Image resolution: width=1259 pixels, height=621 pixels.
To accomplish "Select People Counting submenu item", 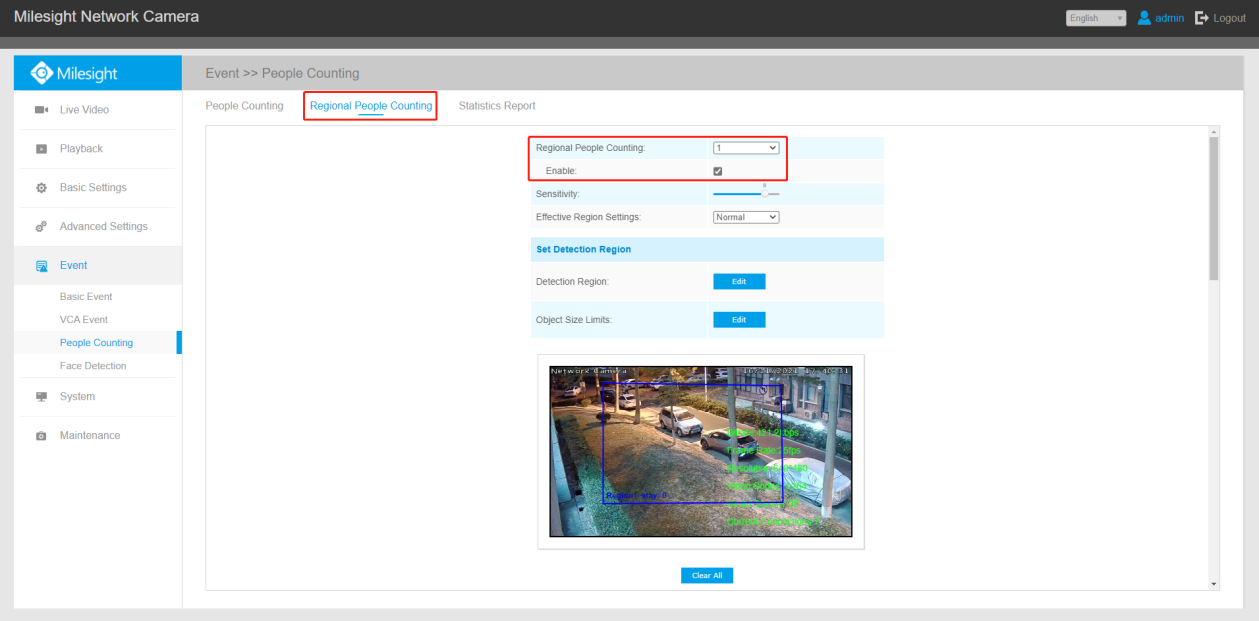I will click(x=96, y=343).
